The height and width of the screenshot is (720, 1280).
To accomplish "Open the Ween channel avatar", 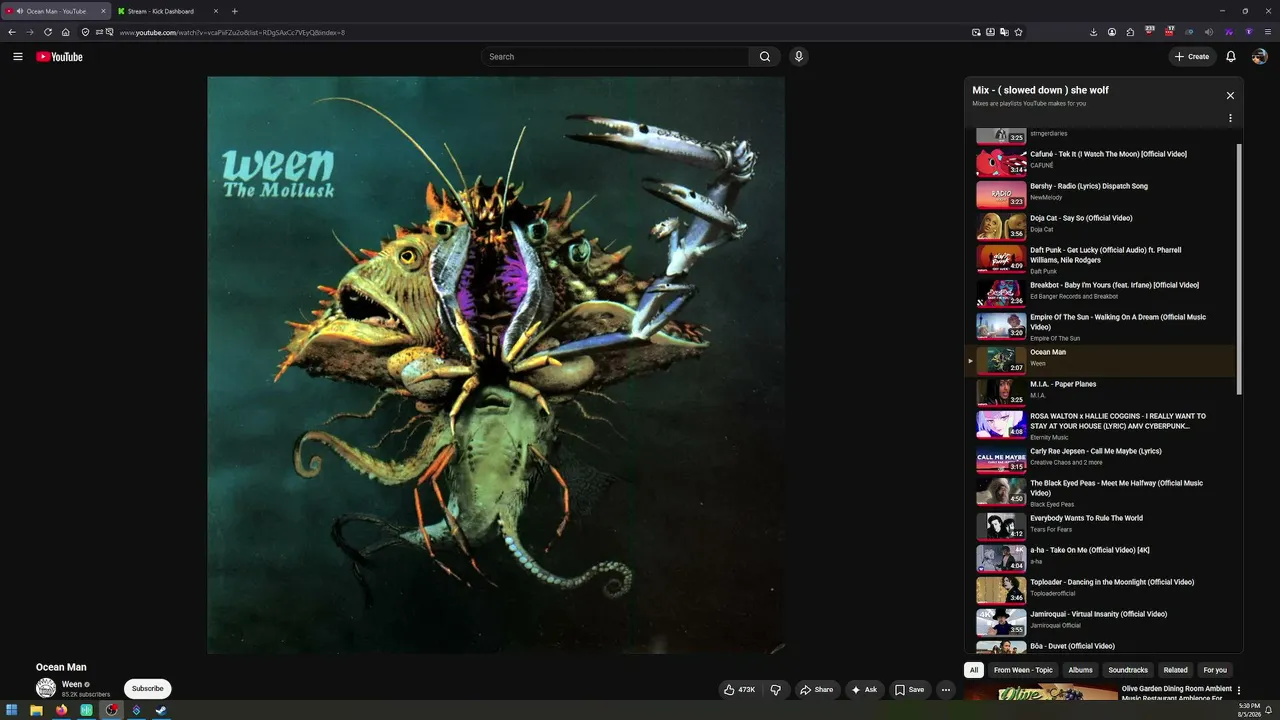I will tap(46, 688).
